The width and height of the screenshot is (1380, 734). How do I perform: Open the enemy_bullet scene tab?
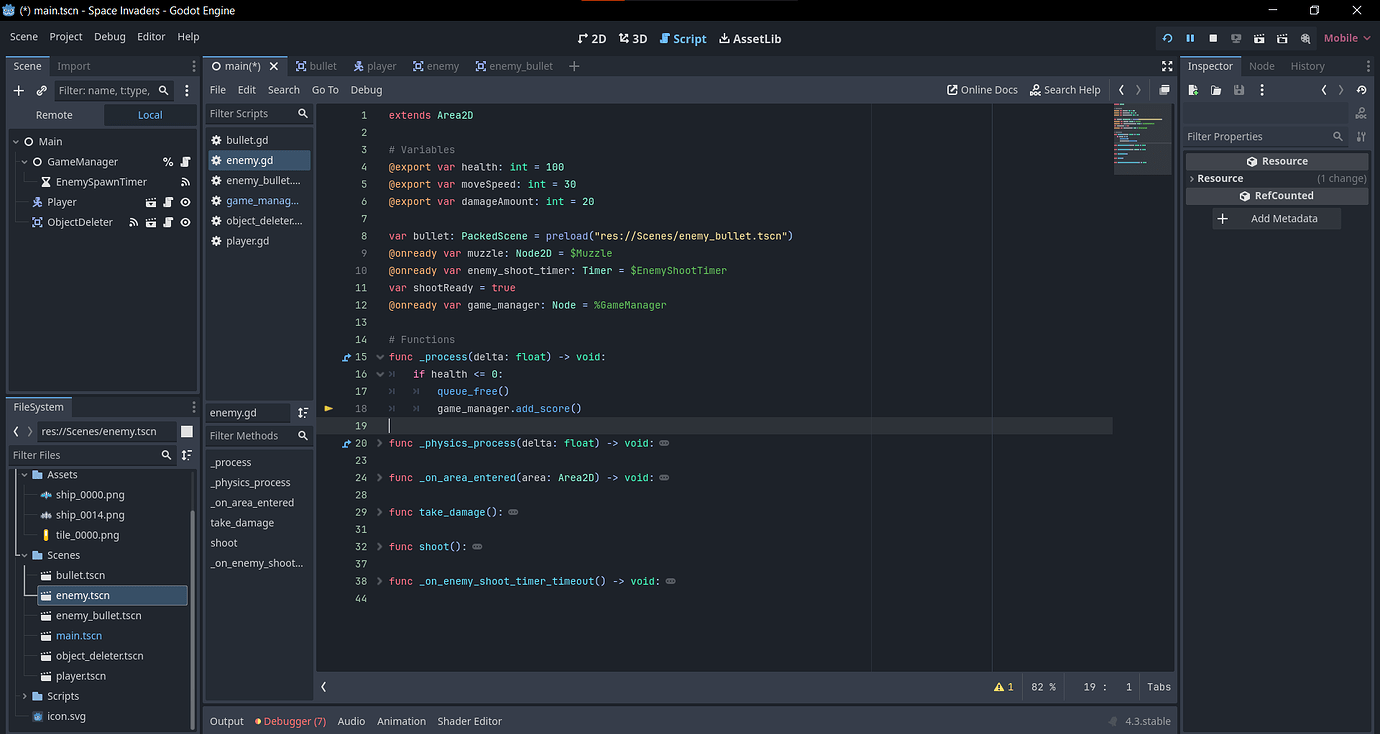click(514, 66)
